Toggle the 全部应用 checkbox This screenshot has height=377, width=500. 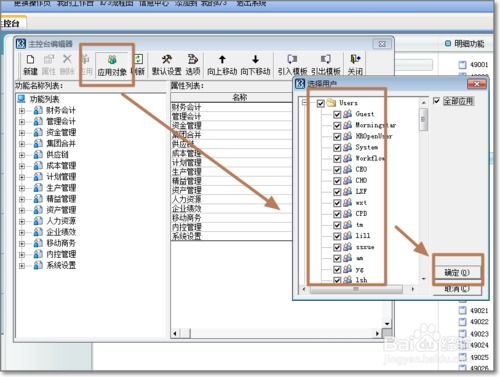436,101
